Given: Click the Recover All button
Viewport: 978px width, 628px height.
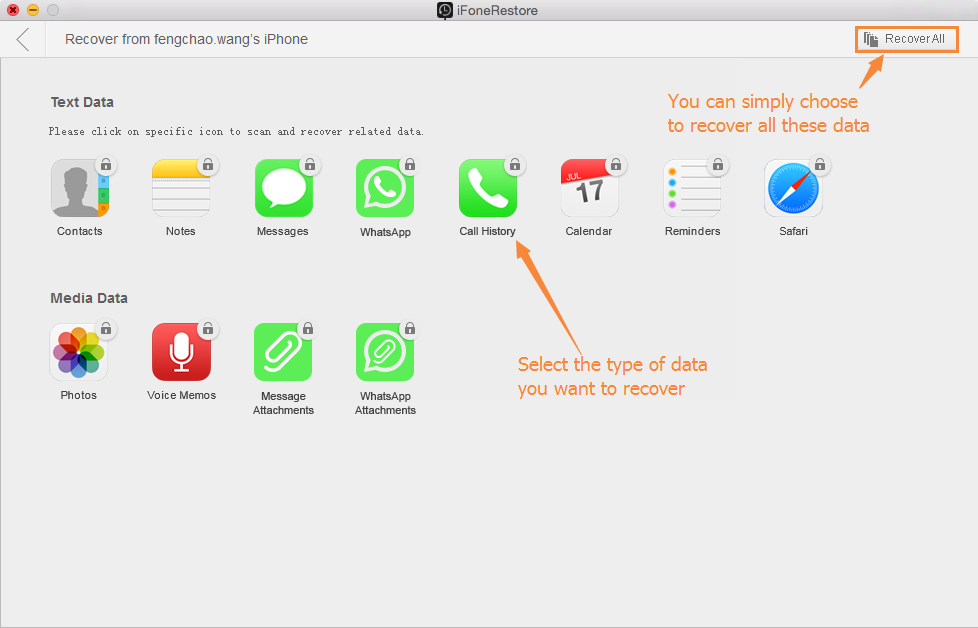Looking at the screenshot, I should (x=906, y=39).
